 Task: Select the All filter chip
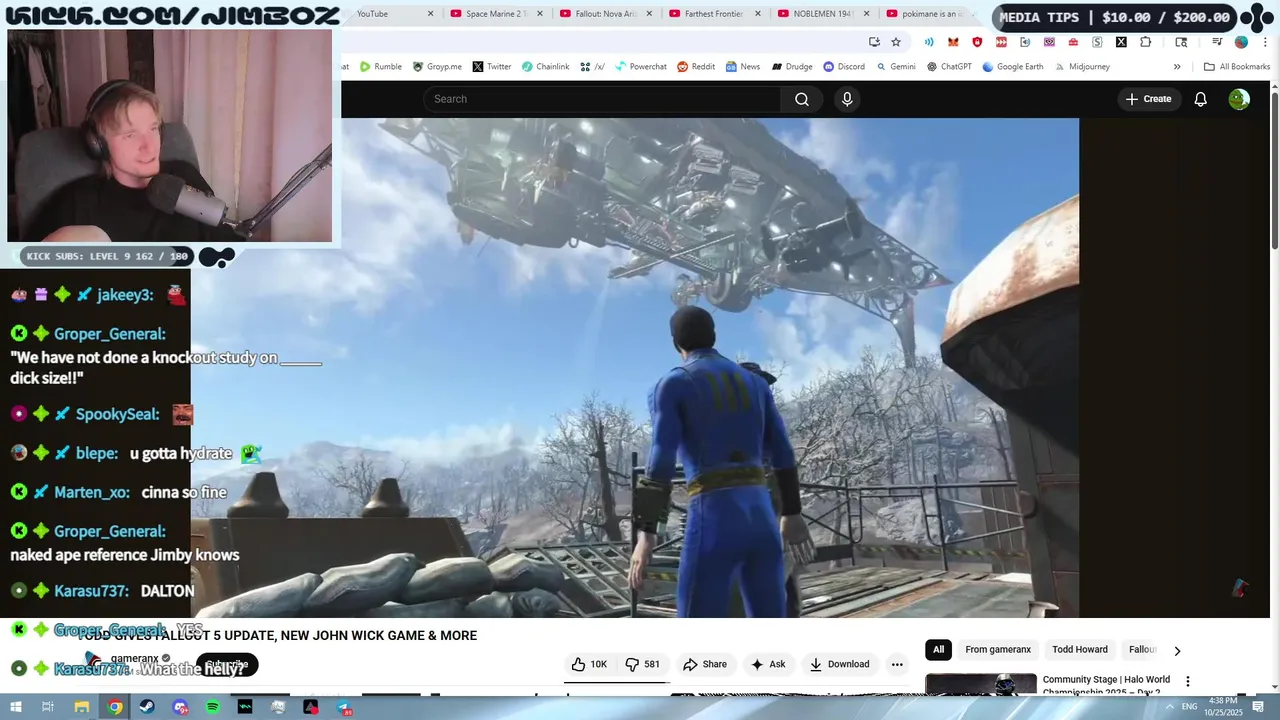pyautogui.click(x=938, y=650)
